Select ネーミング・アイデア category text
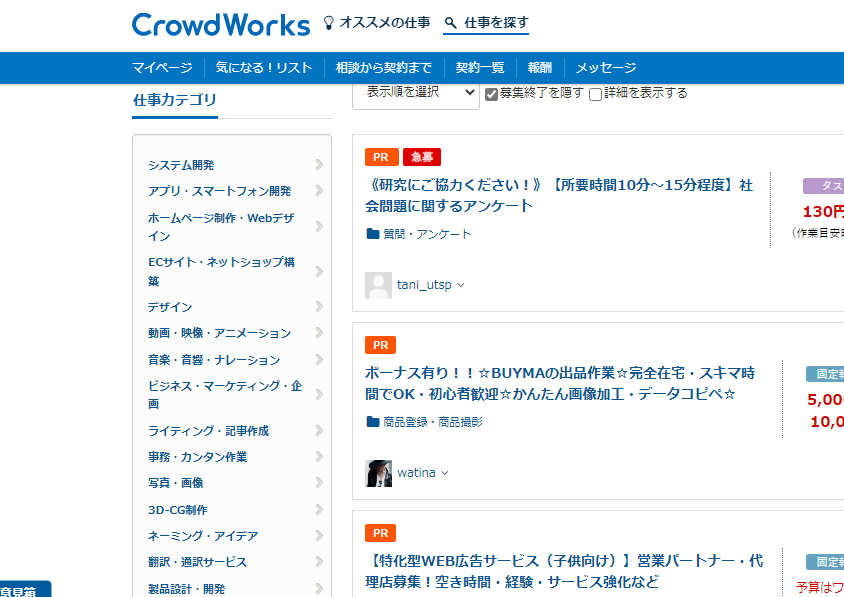 tap(203, 535)
